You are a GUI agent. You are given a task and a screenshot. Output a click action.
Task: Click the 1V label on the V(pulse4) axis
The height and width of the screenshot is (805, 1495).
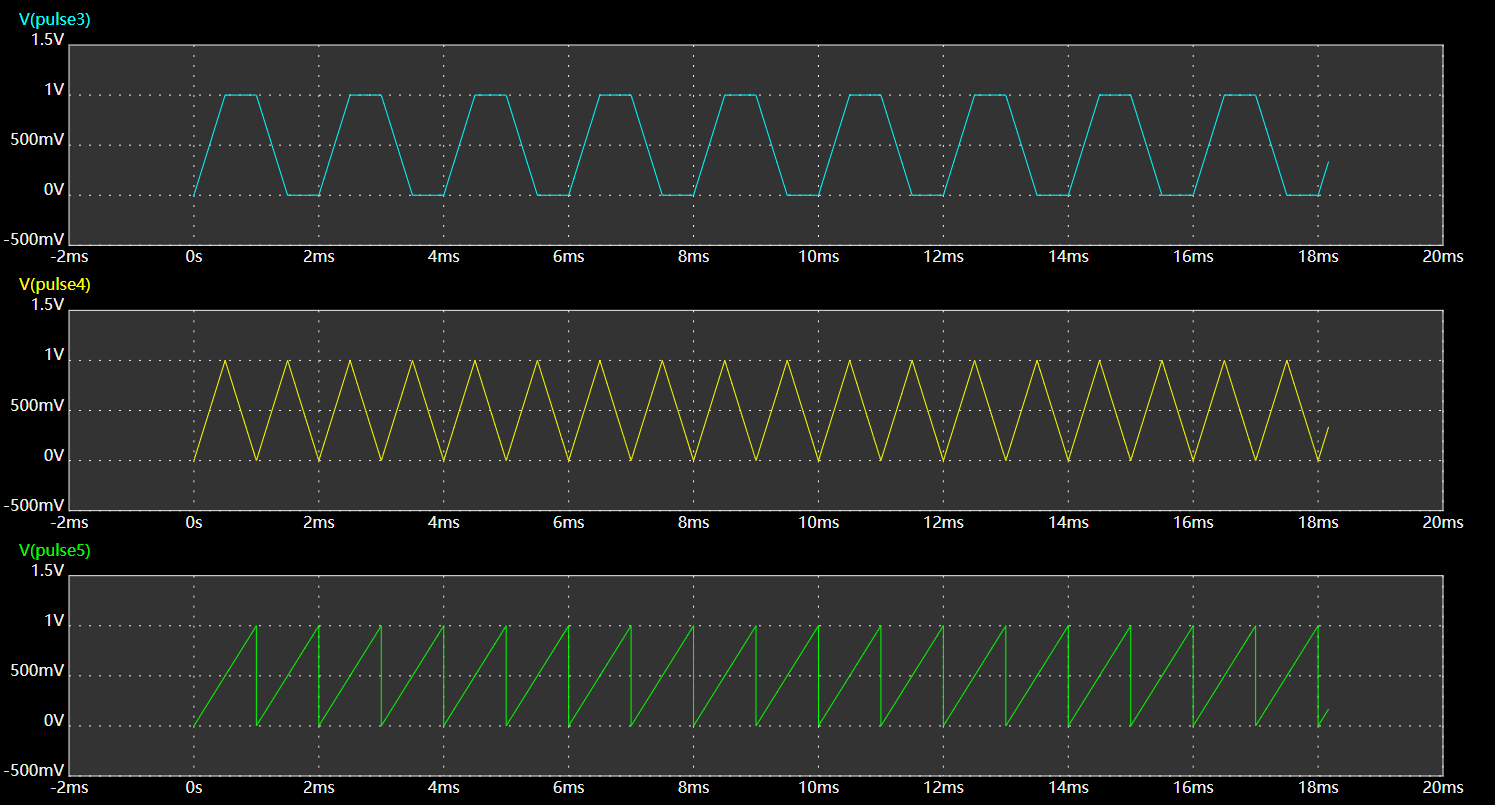(x=54, y=356)
